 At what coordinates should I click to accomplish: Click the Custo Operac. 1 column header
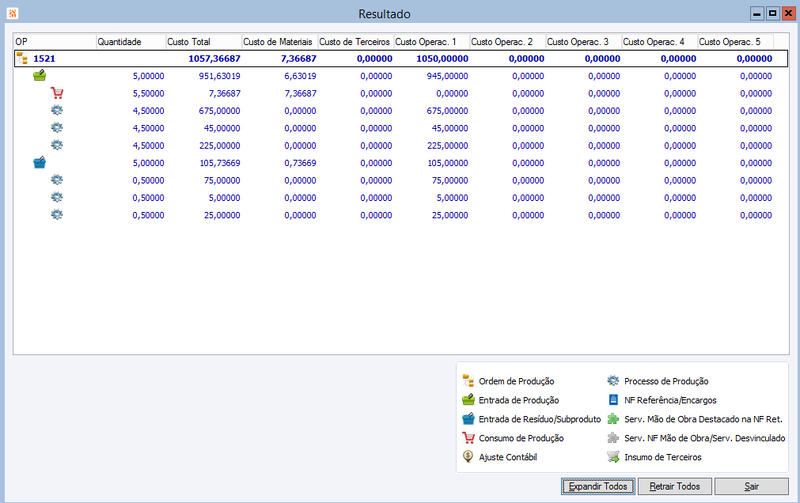click(431, 42)
